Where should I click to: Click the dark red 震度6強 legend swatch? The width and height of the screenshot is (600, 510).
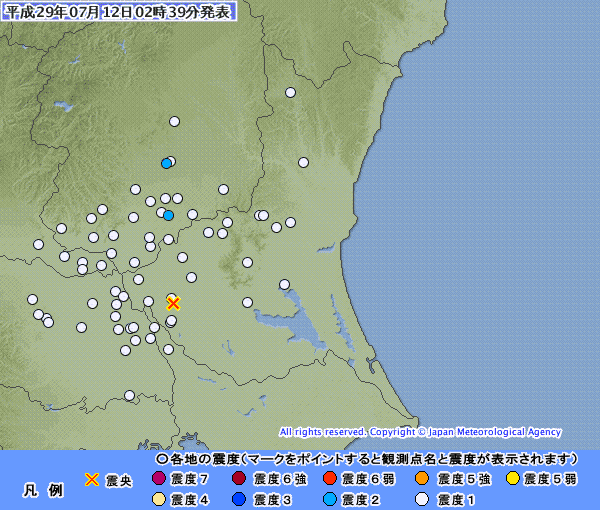[x=239, y=478]
